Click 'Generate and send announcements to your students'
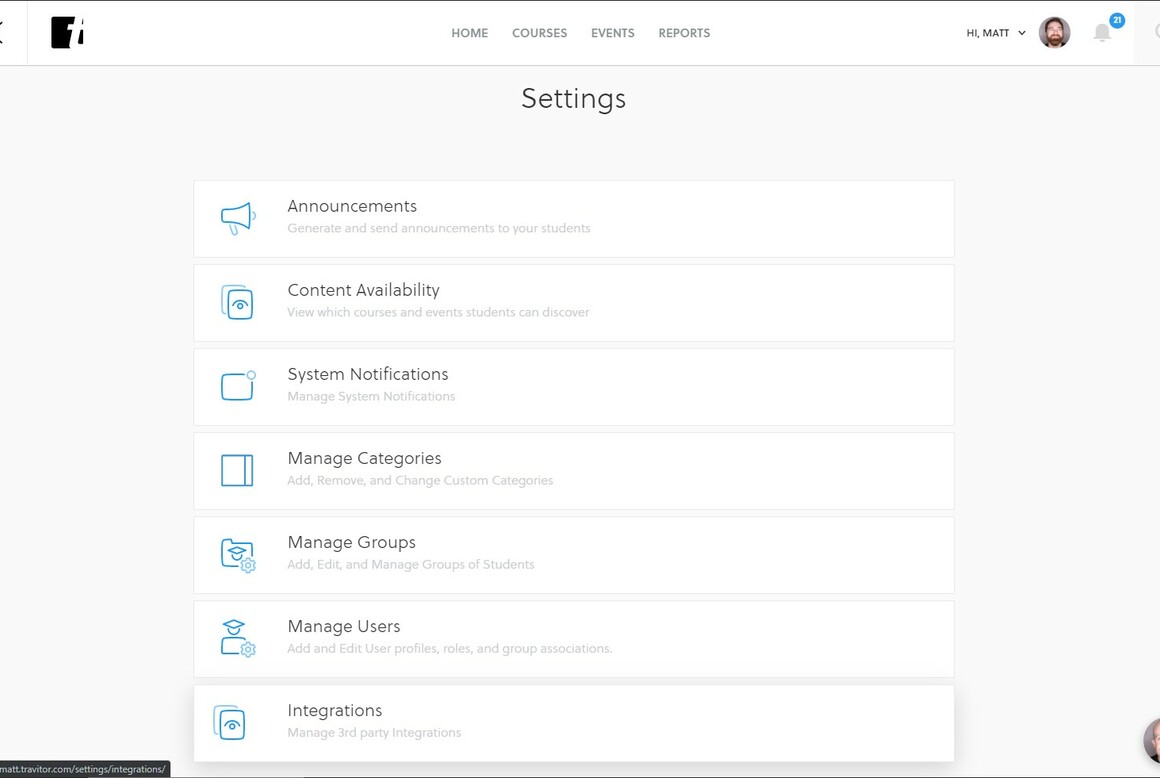The width and height of the screenshot is (1160, 778). tap(439, 229)
